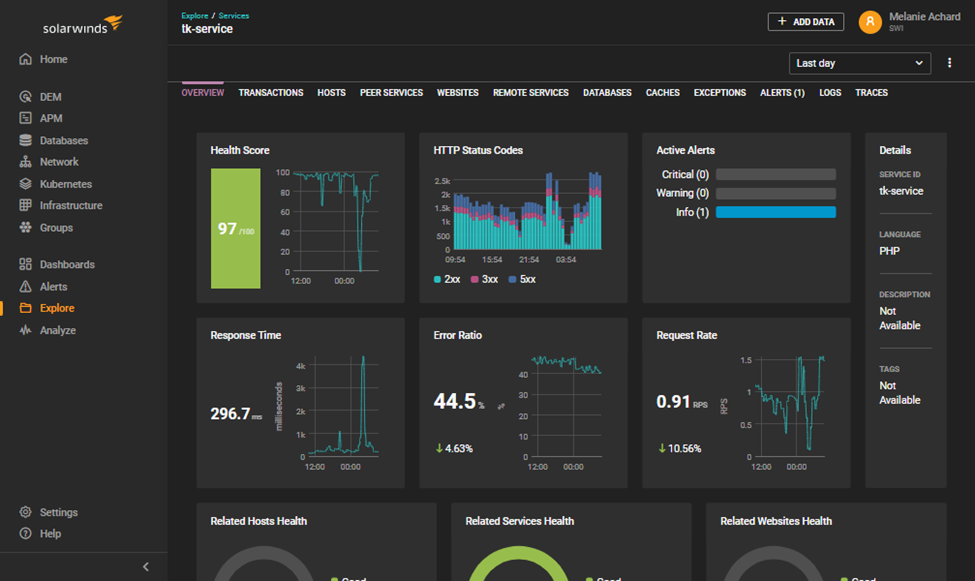Collapse the sidebar with the chevron

pyautogui.click(x=146, y=567)
